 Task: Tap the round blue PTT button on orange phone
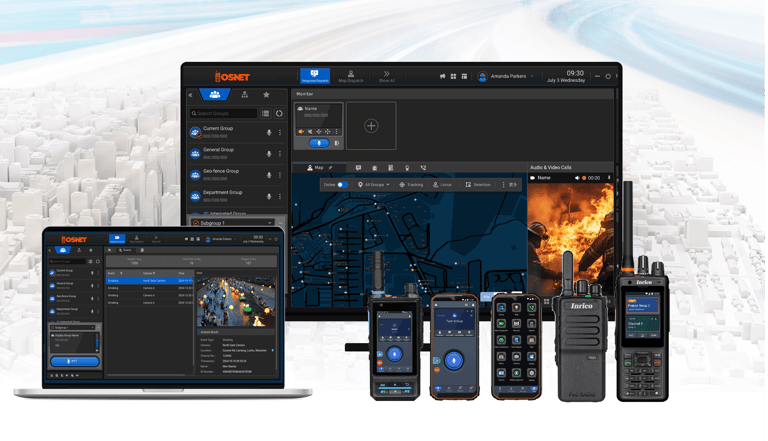(x=454, y=360)
